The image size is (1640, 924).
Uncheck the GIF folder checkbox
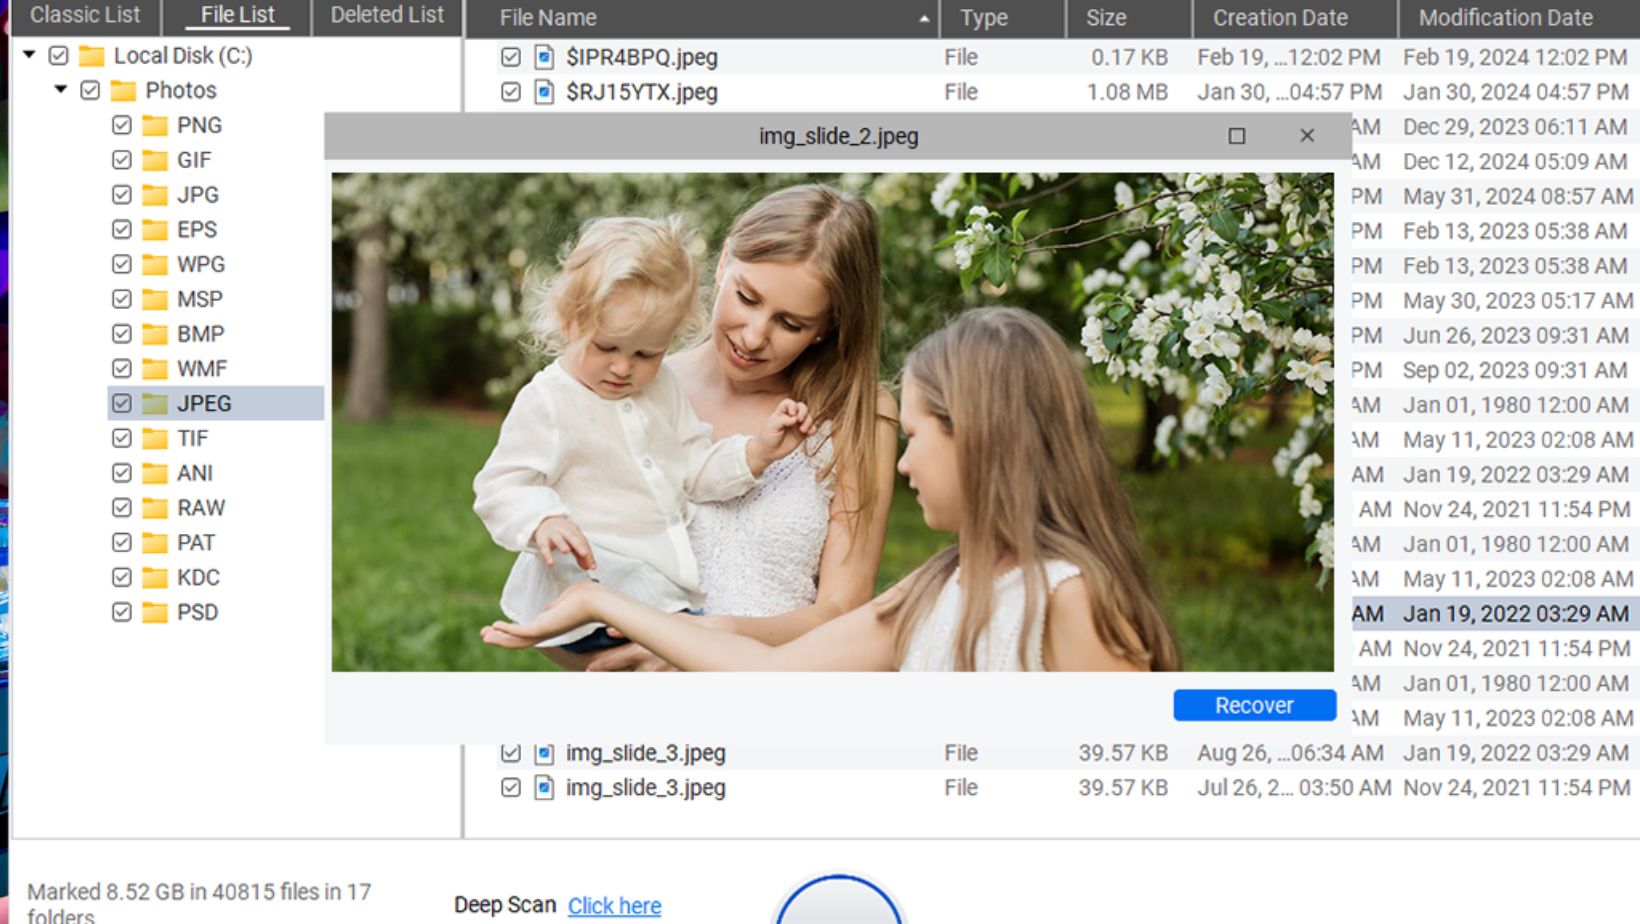point(122,160)
